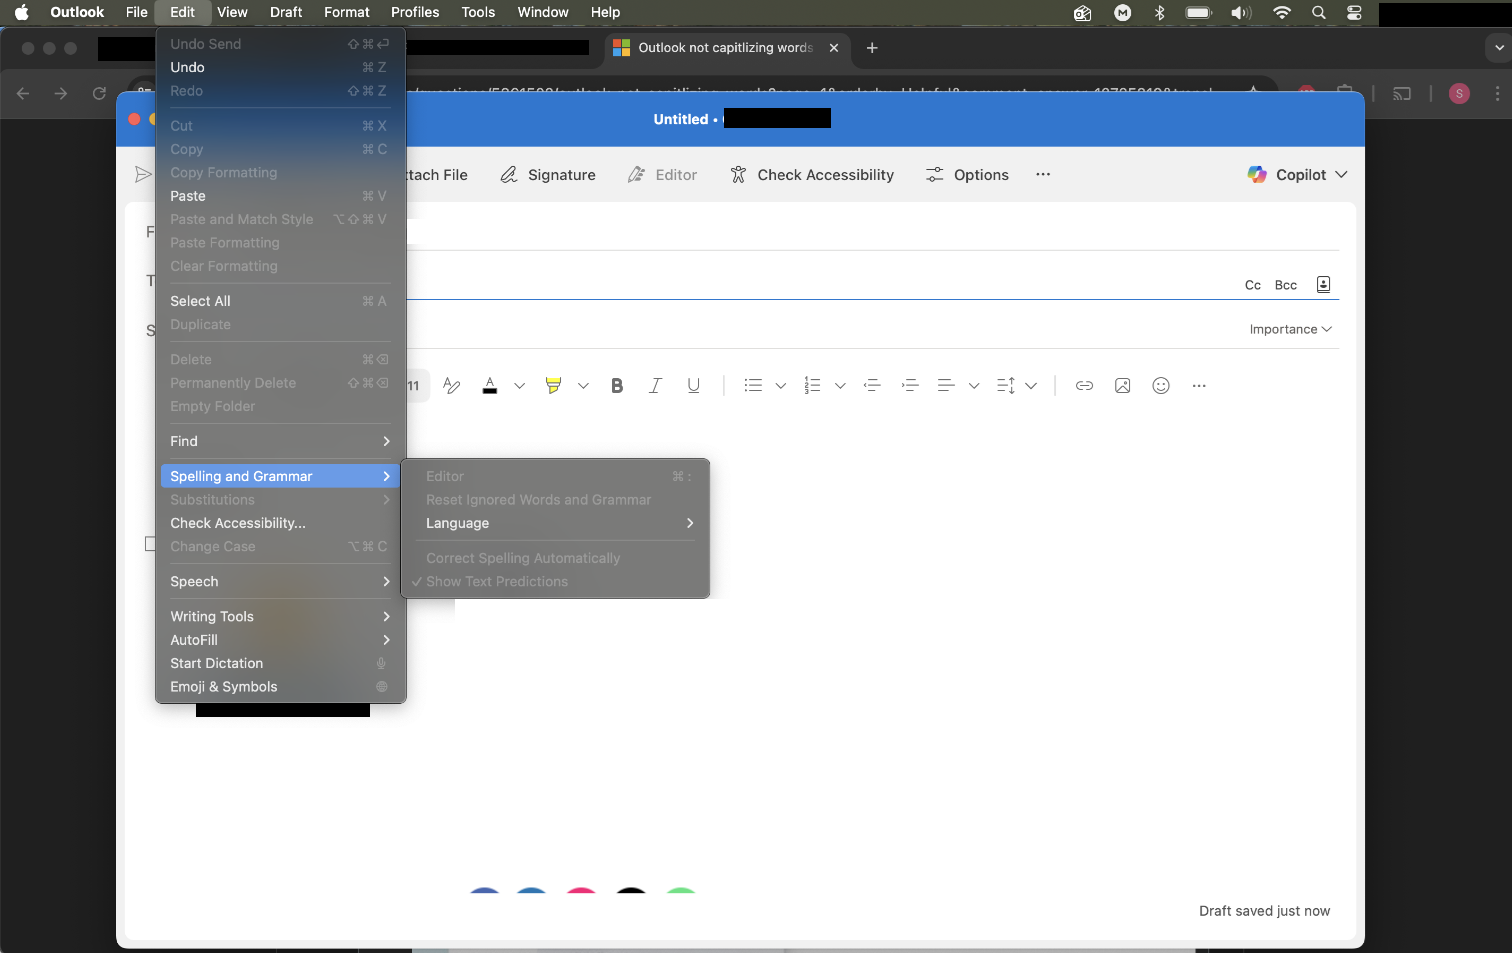Image resolution: width=1512 pixels, height=953 pixels.
Task: Open the font color dropdown arrow
Action: [519, 386]
